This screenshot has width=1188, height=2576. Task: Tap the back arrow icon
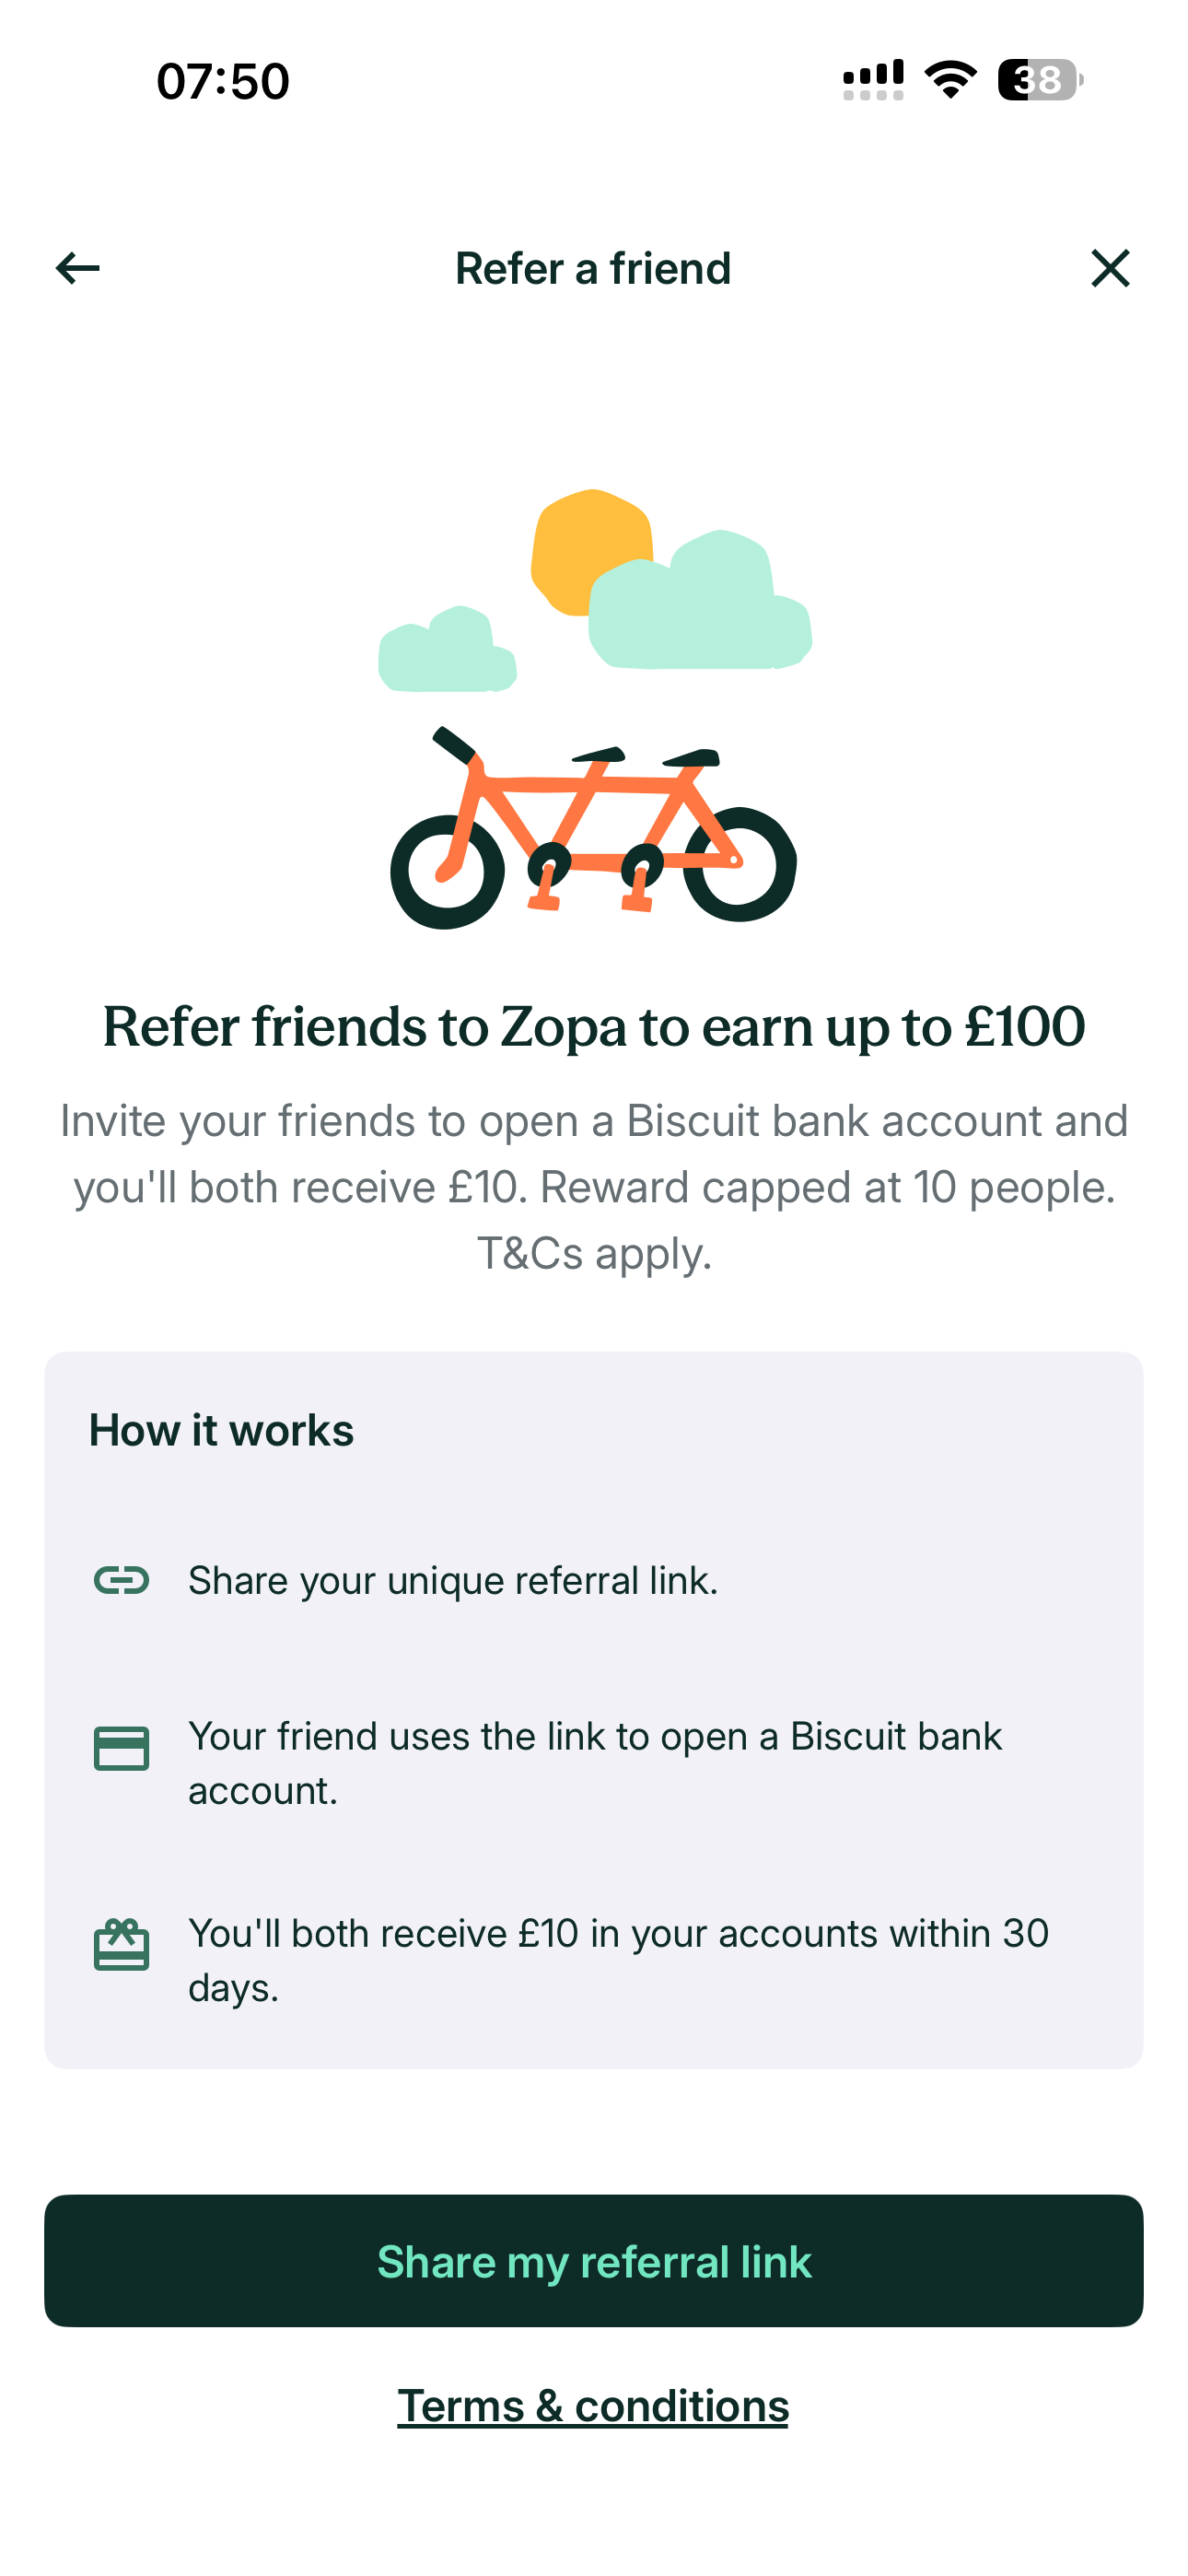77,268
